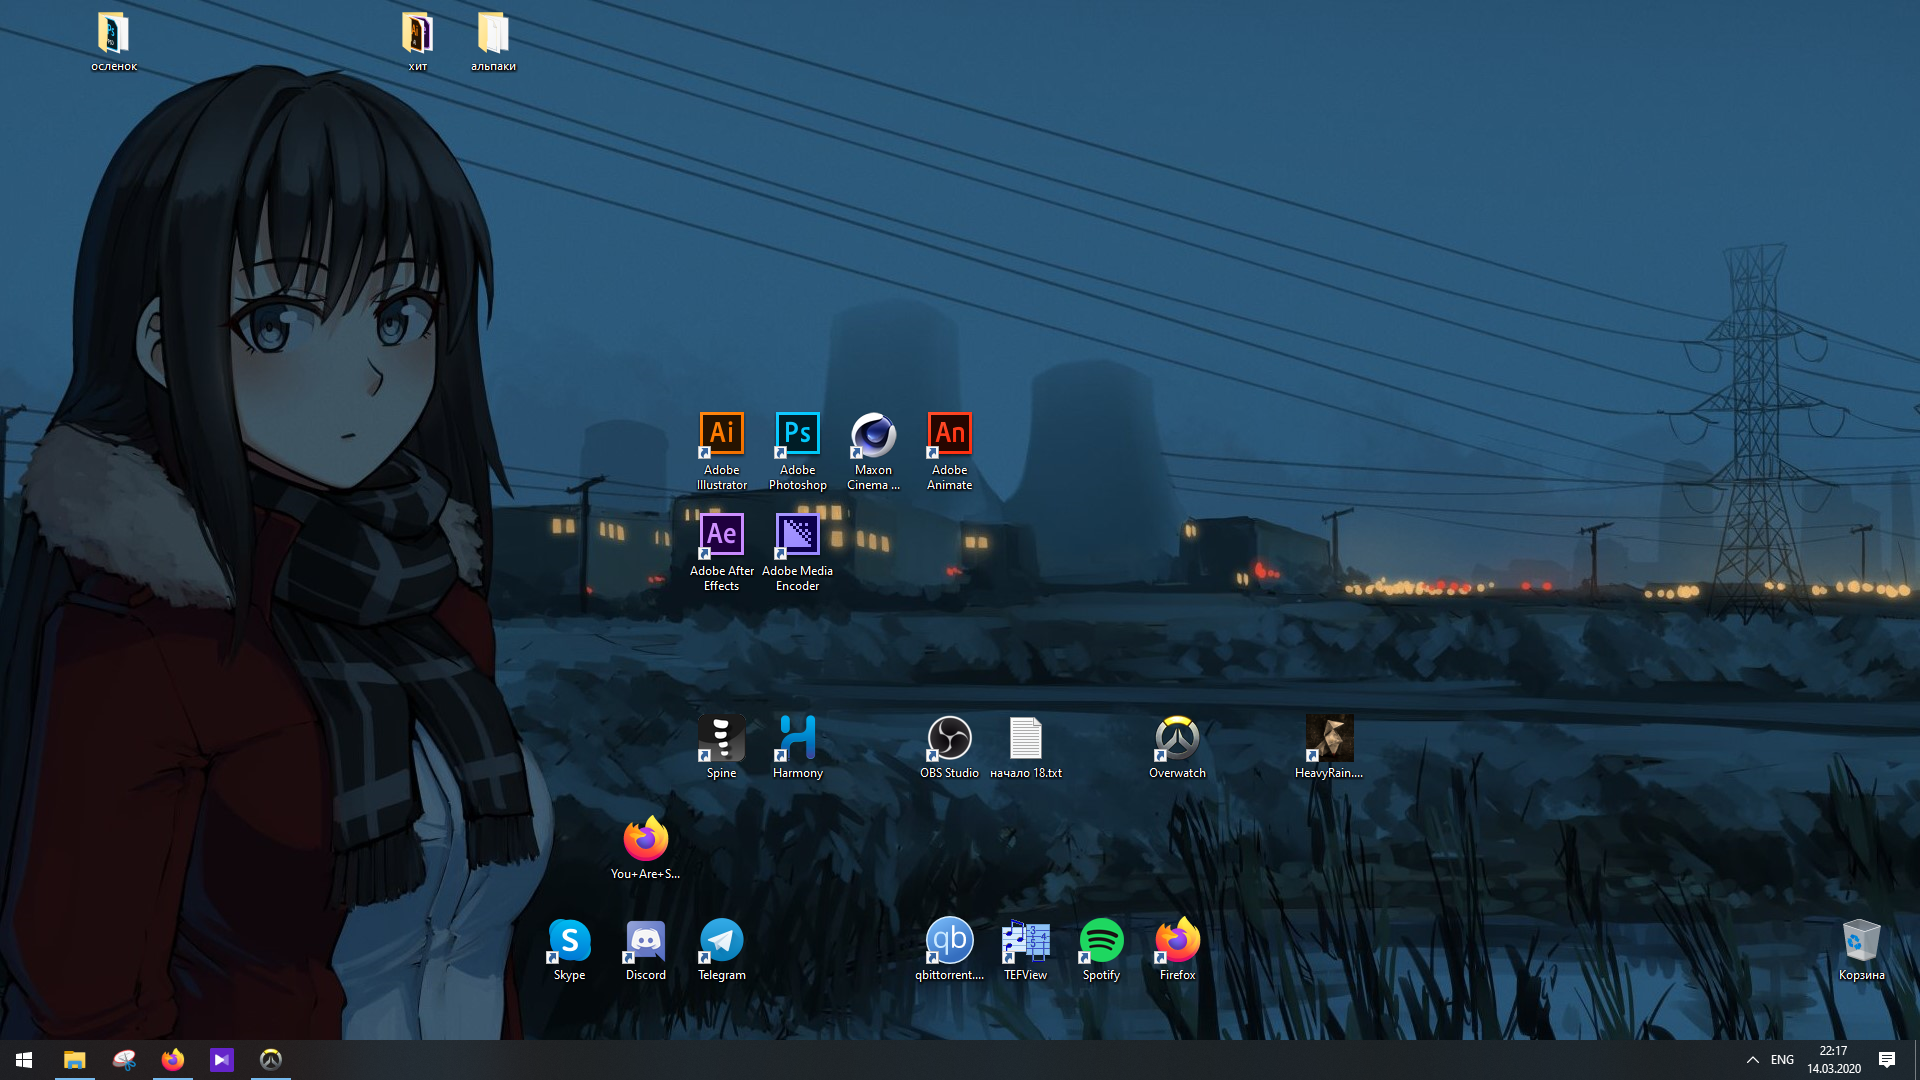Select the Adobe After Effects shortcut
Viewport: 1920px width, 1080px height.
[x=721, y=552]
